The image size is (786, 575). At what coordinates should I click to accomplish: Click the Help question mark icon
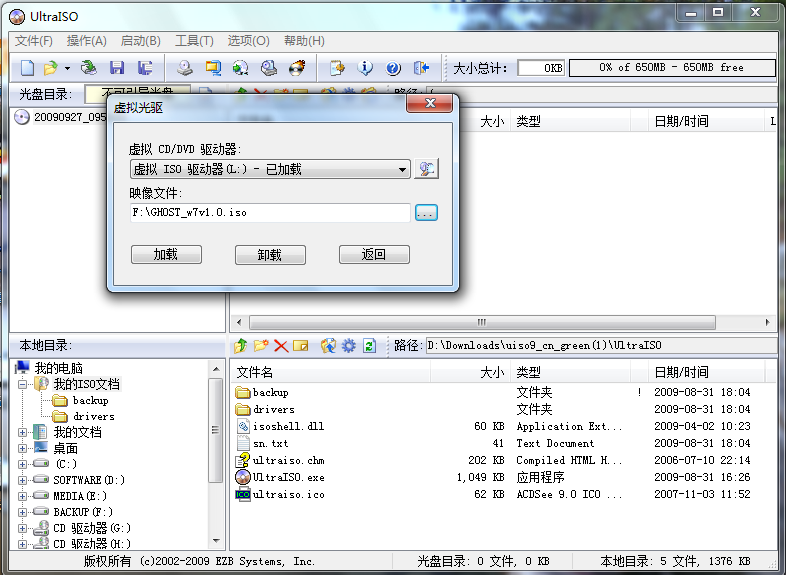pyautogui.click(x=394, y=68)
